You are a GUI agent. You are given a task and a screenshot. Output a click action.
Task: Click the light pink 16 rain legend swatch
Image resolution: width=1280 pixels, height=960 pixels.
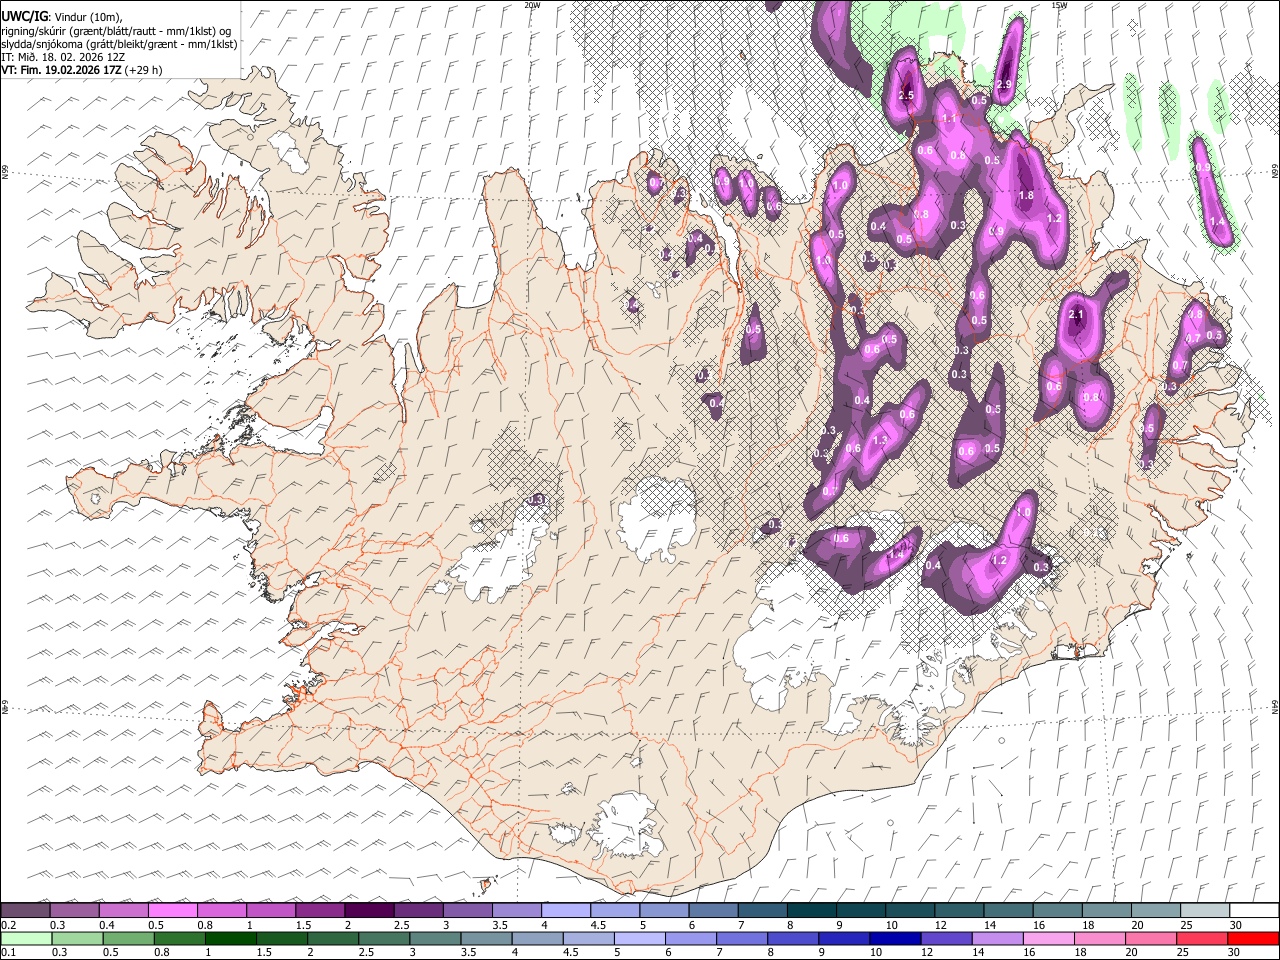[x=1049, y=939]
